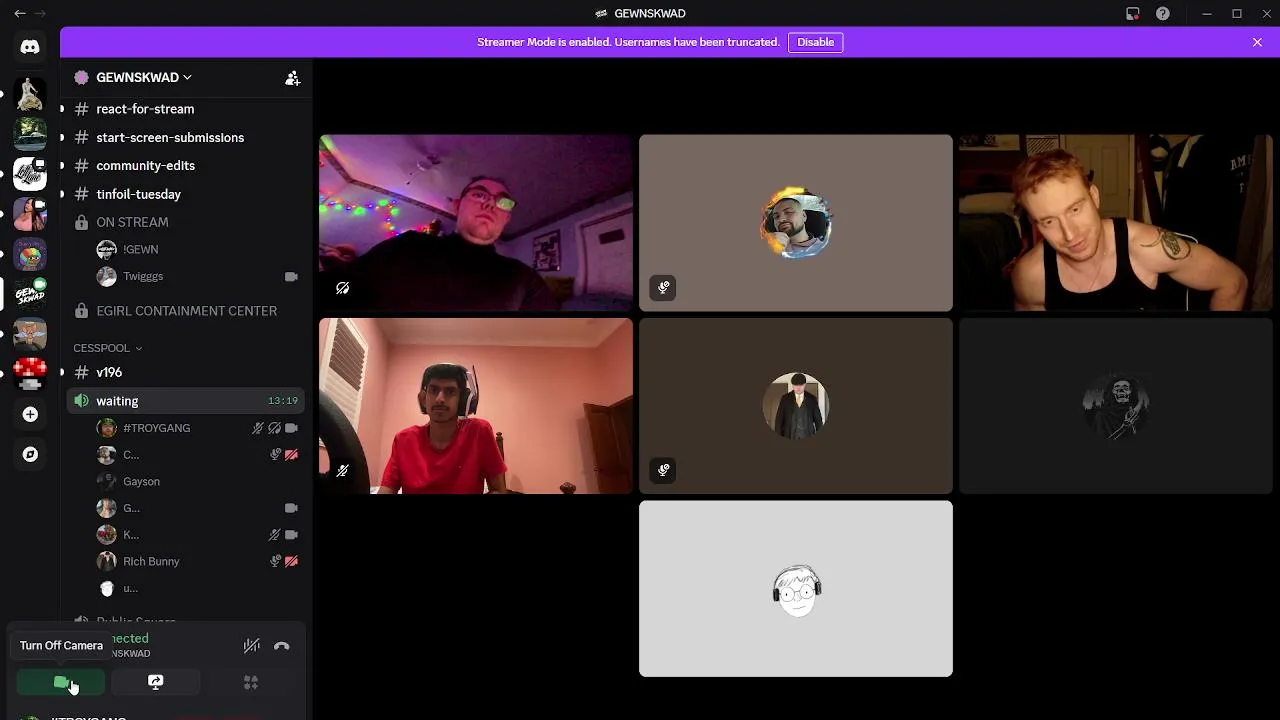Open the rainbow frog server icon

point(30,254)
